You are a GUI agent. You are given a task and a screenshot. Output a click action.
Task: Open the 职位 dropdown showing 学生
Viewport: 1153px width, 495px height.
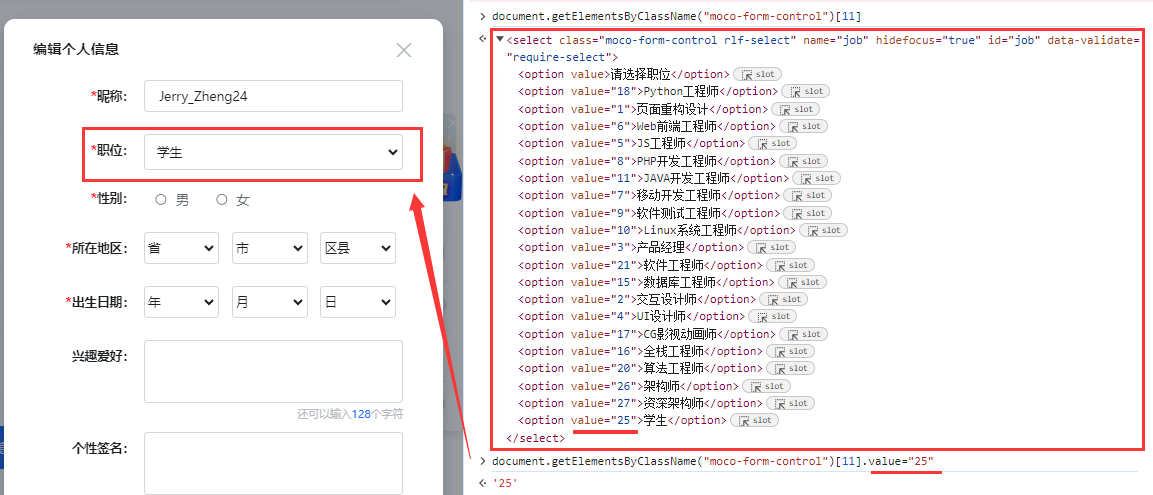click(274, 152)
